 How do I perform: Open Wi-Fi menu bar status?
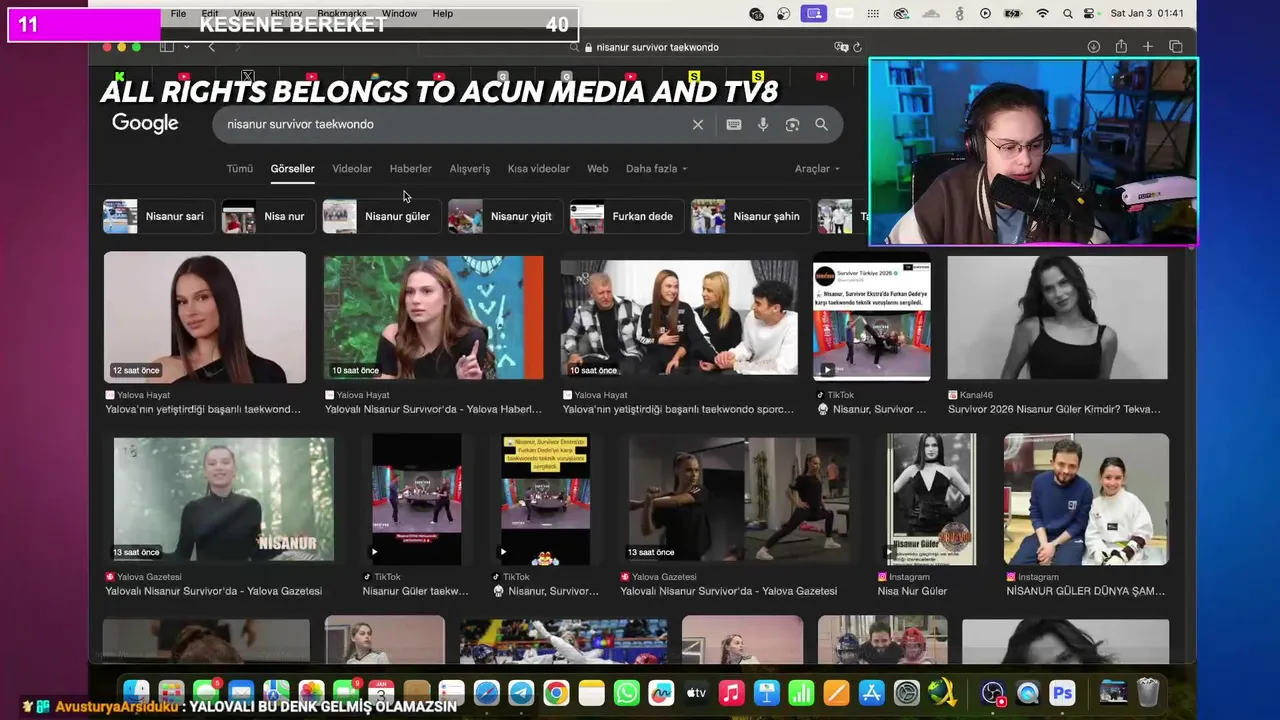pyautogui.click(x=1043, y=14)
